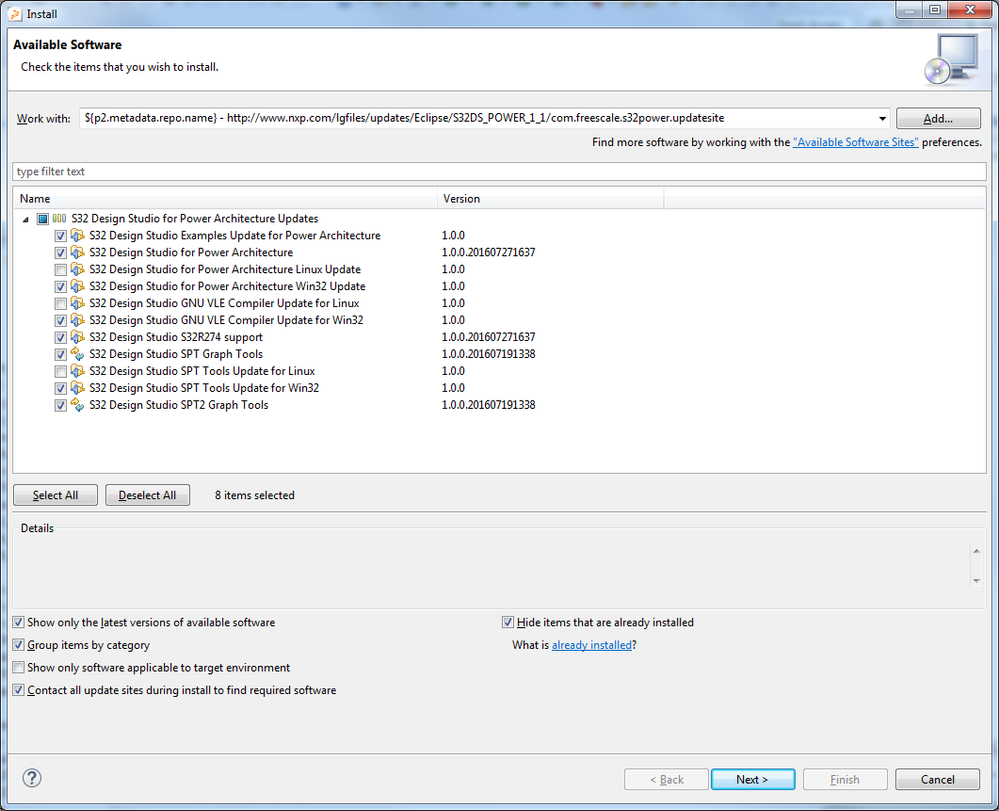Focus the type filter text field
999x811 pixels.
pyautogui.click(x=500, y=171)
